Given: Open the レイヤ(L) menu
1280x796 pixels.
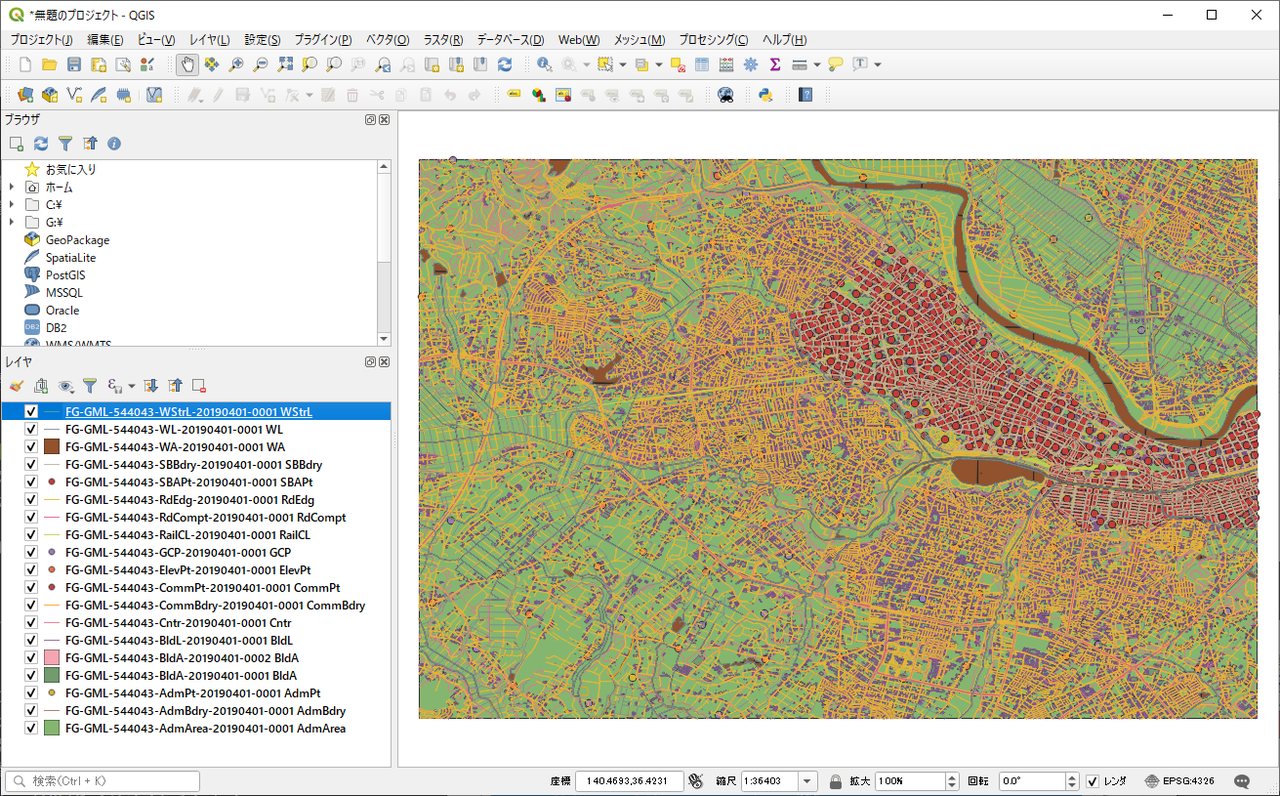Looking at the screenshot, I should [x=209, y=40].
